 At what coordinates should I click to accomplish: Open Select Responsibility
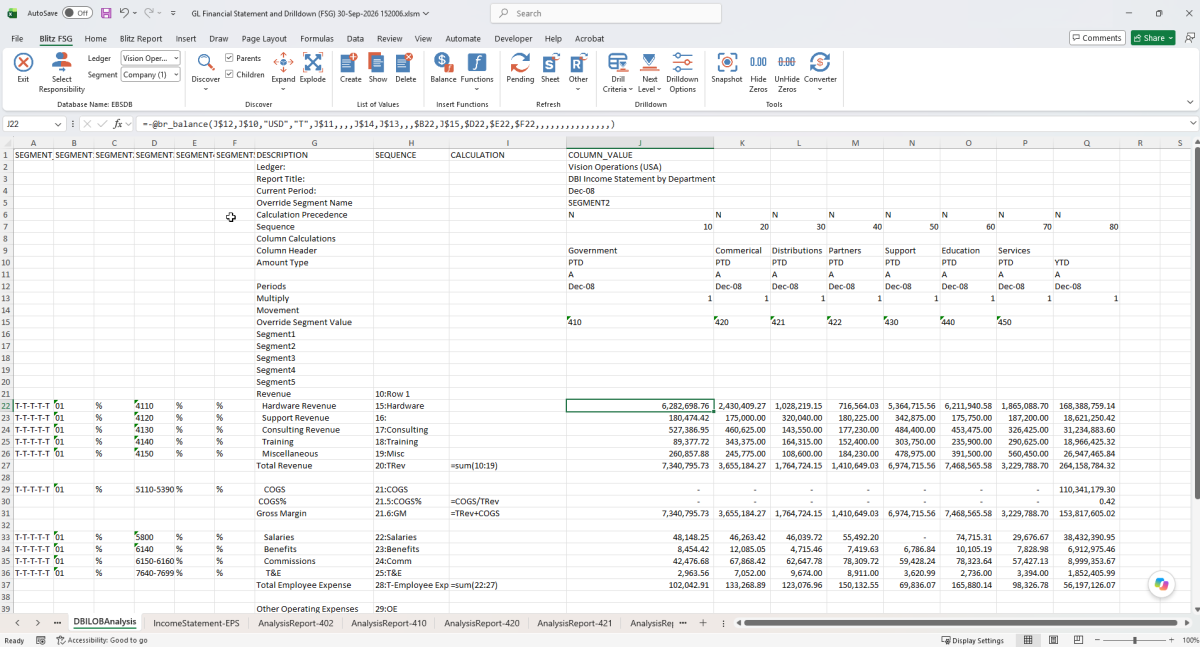[x=62, y=71]
